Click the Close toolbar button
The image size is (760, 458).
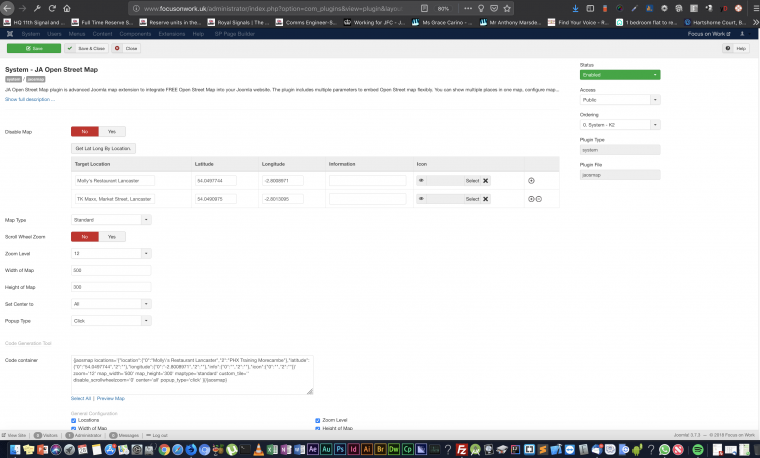126,48
